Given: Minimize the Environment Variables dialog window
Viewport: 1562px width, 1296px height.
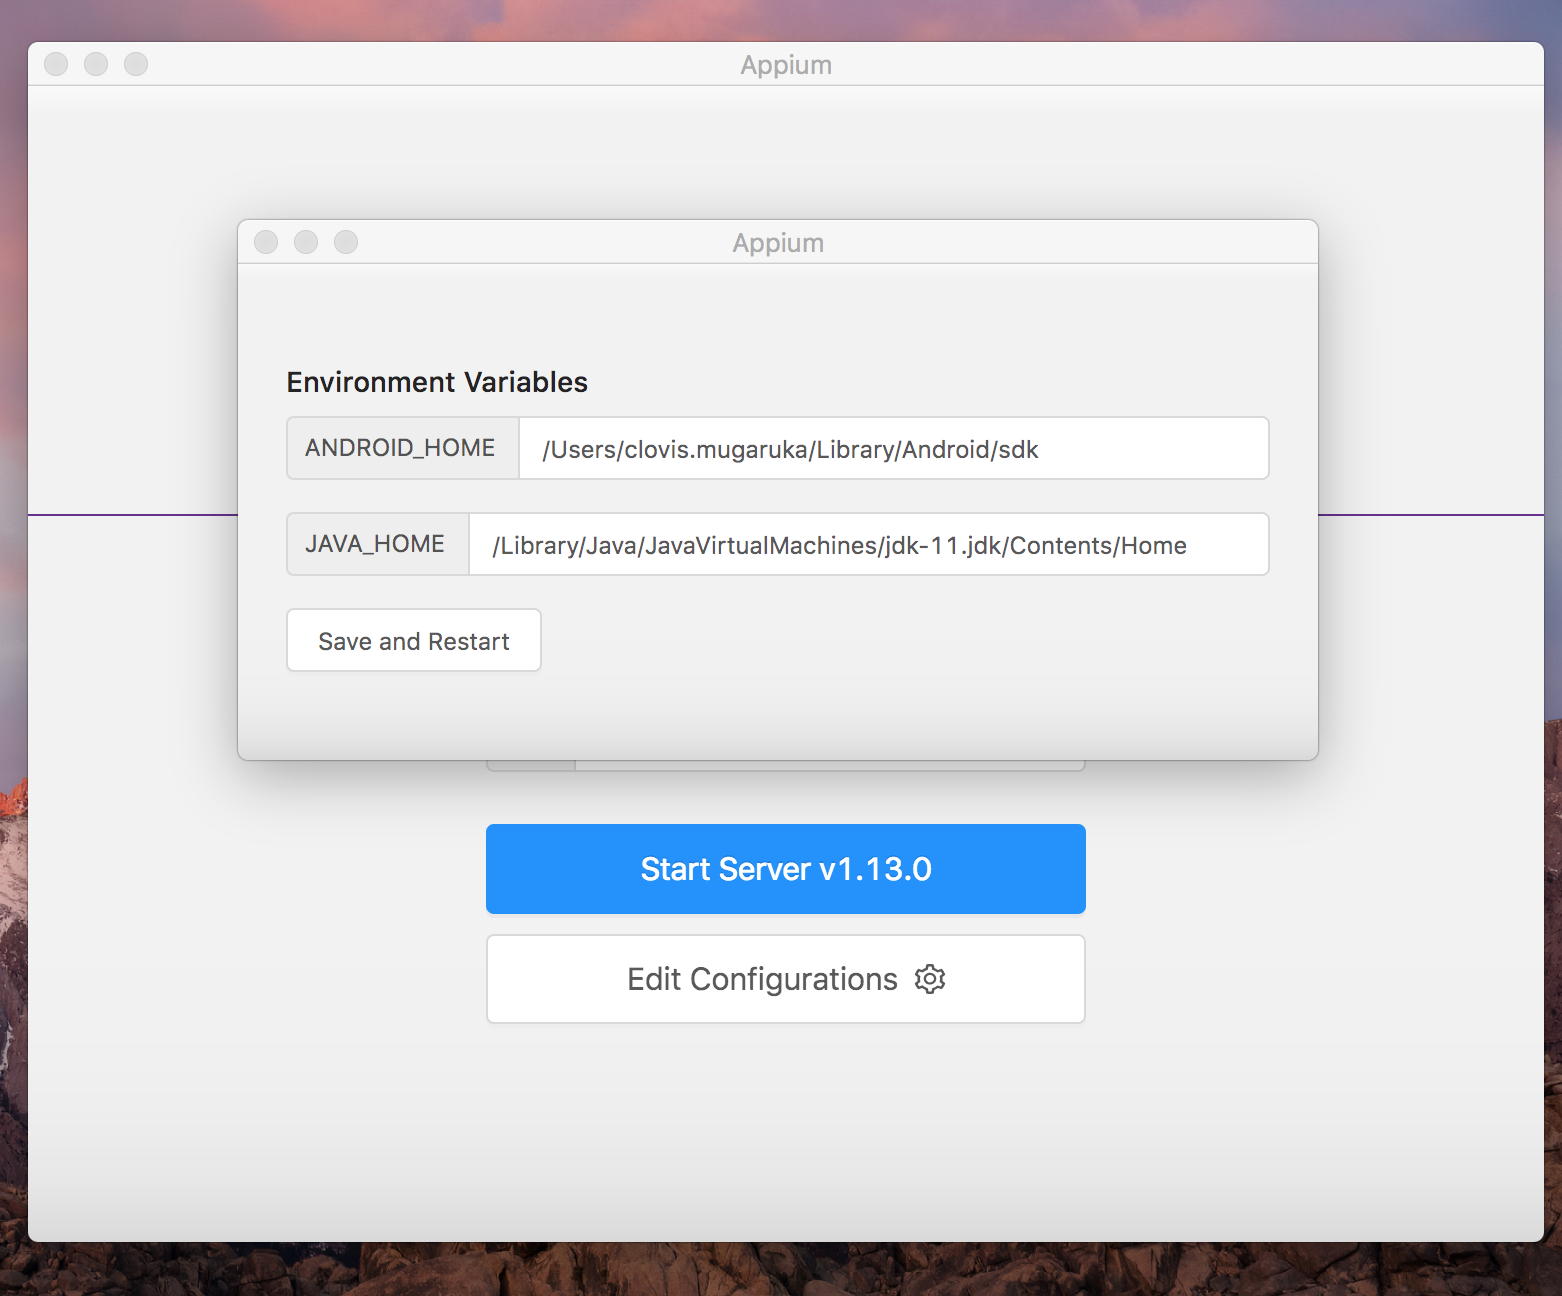Looking at the screenshot, I should coord(306,242).
